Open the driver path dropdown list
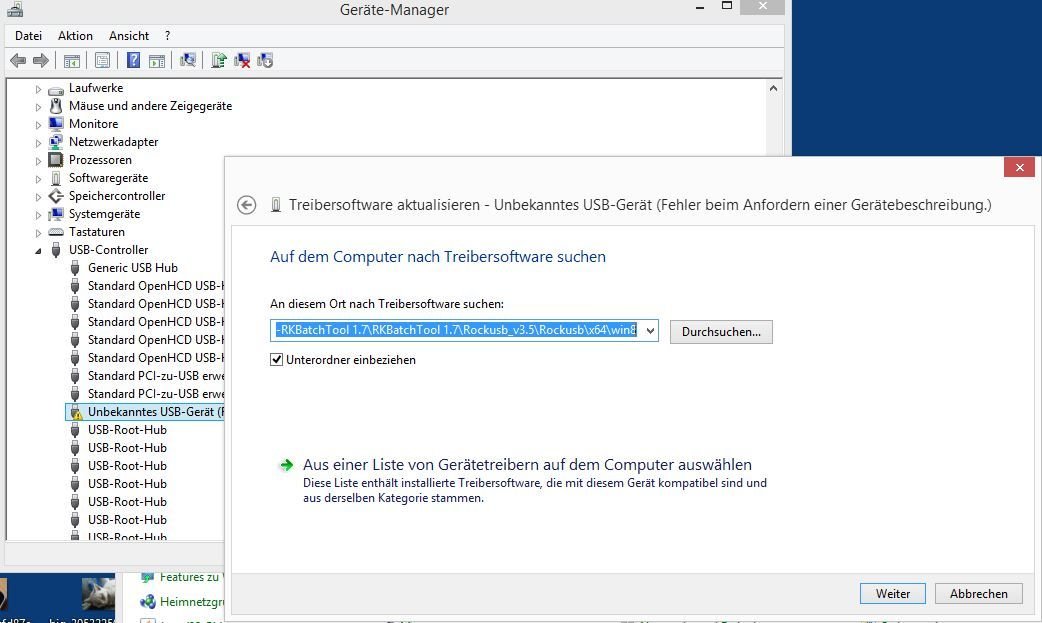Viewport: 1042px width, 623px height. pyautogui.click(x=650, y=331)
